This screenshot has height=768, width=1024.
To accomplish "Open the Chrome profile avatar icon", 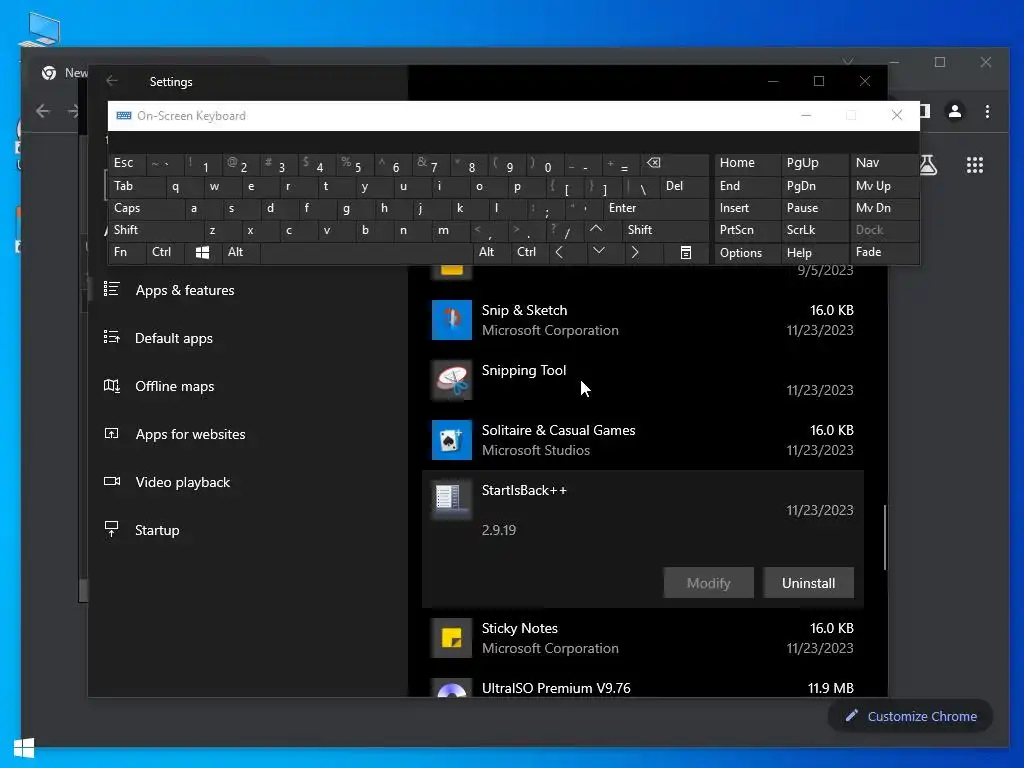I will 955,112.
